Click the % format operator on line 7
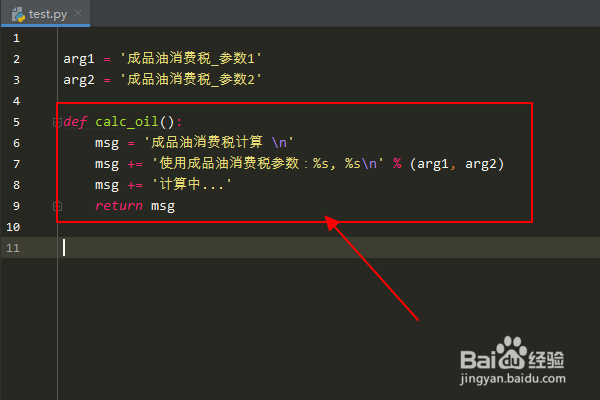The image size is (600, 400). (397, 164)
